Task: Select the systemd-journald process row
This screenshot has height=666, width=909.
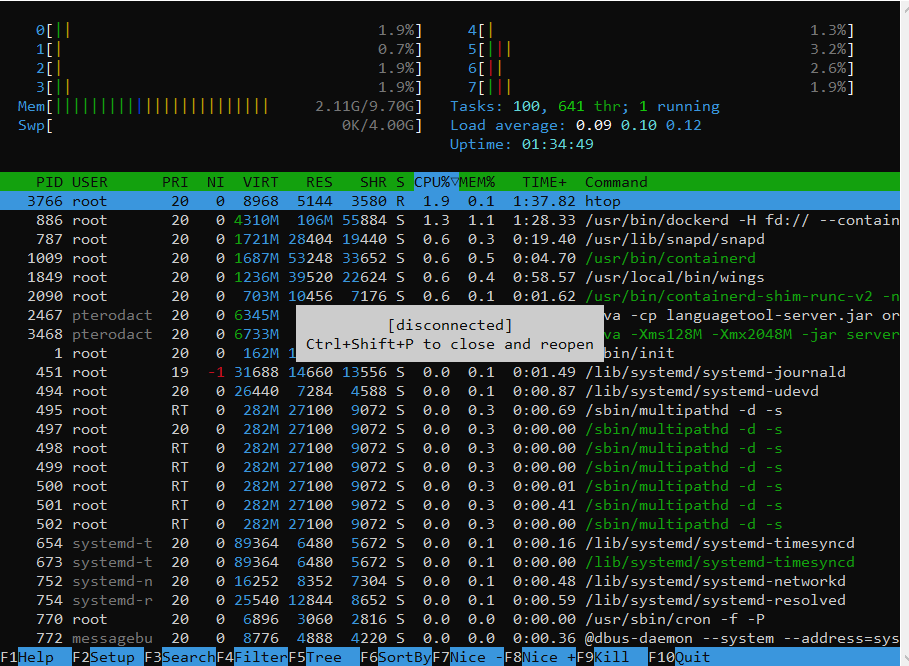Action: 450,372
